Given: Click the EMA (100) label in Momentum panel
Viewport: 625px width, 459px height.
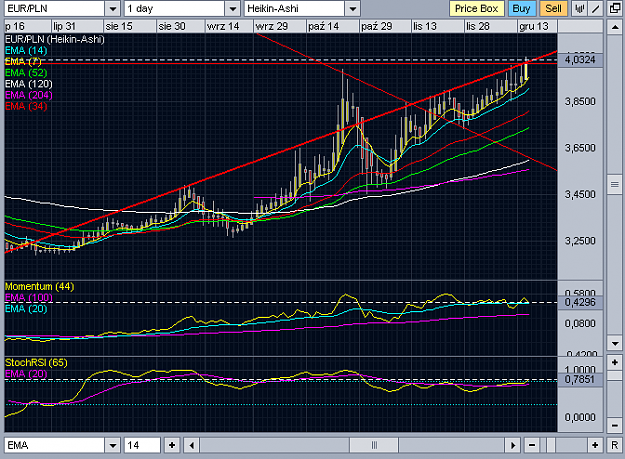Looking at the screenshot, I should tap(29, 298).
